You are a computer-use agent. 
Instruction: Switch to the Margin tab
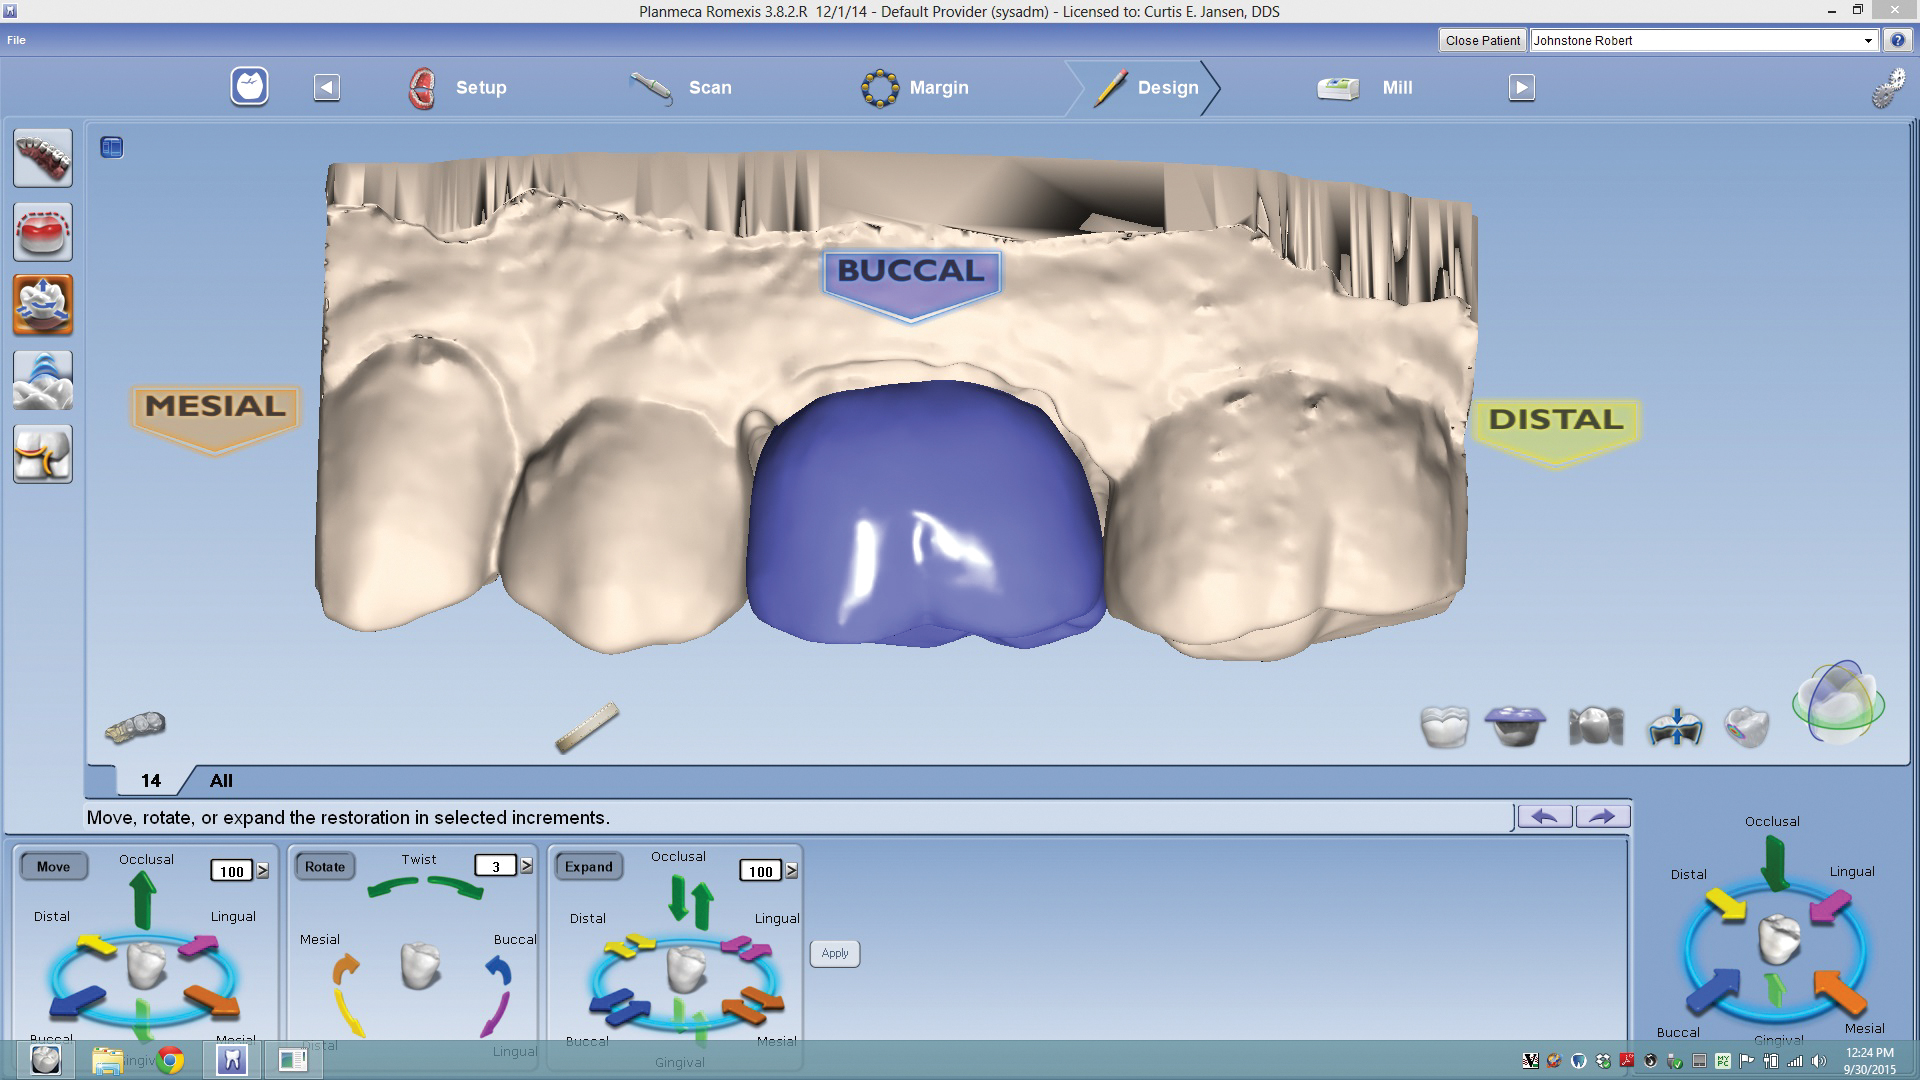click(915, 88)
